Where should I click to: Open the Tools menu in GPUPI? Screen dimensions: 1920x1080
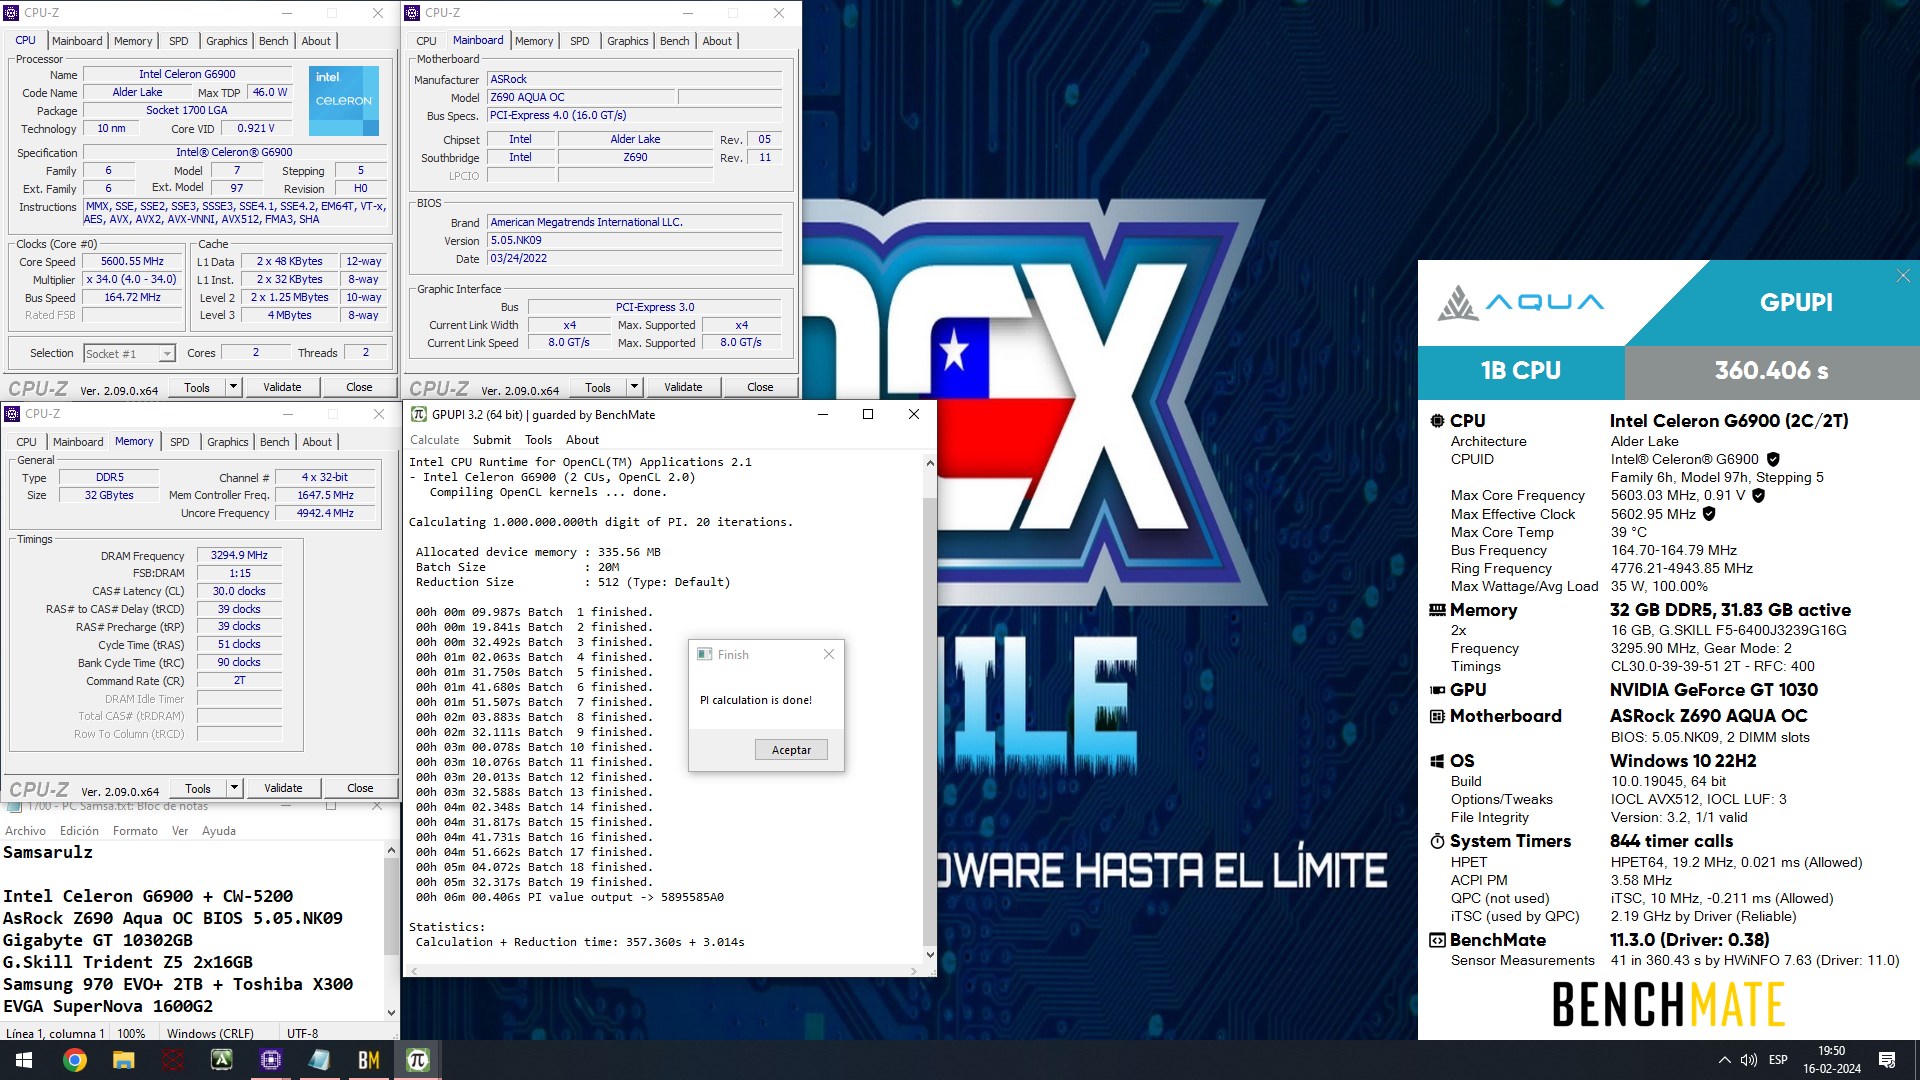(538, 440)
